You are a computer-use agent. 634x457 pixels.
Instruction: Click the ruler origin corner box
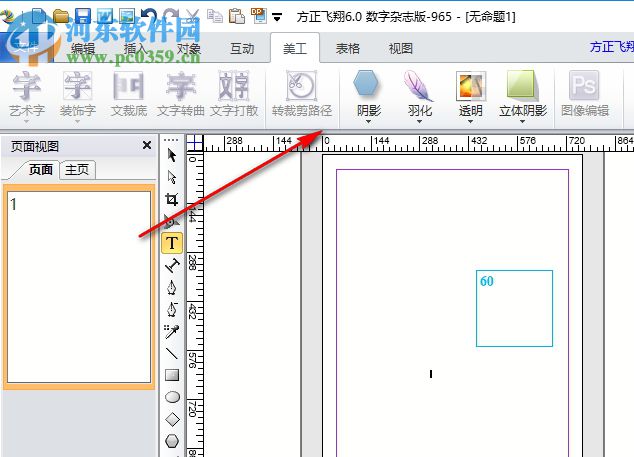(x=195, y=143)
